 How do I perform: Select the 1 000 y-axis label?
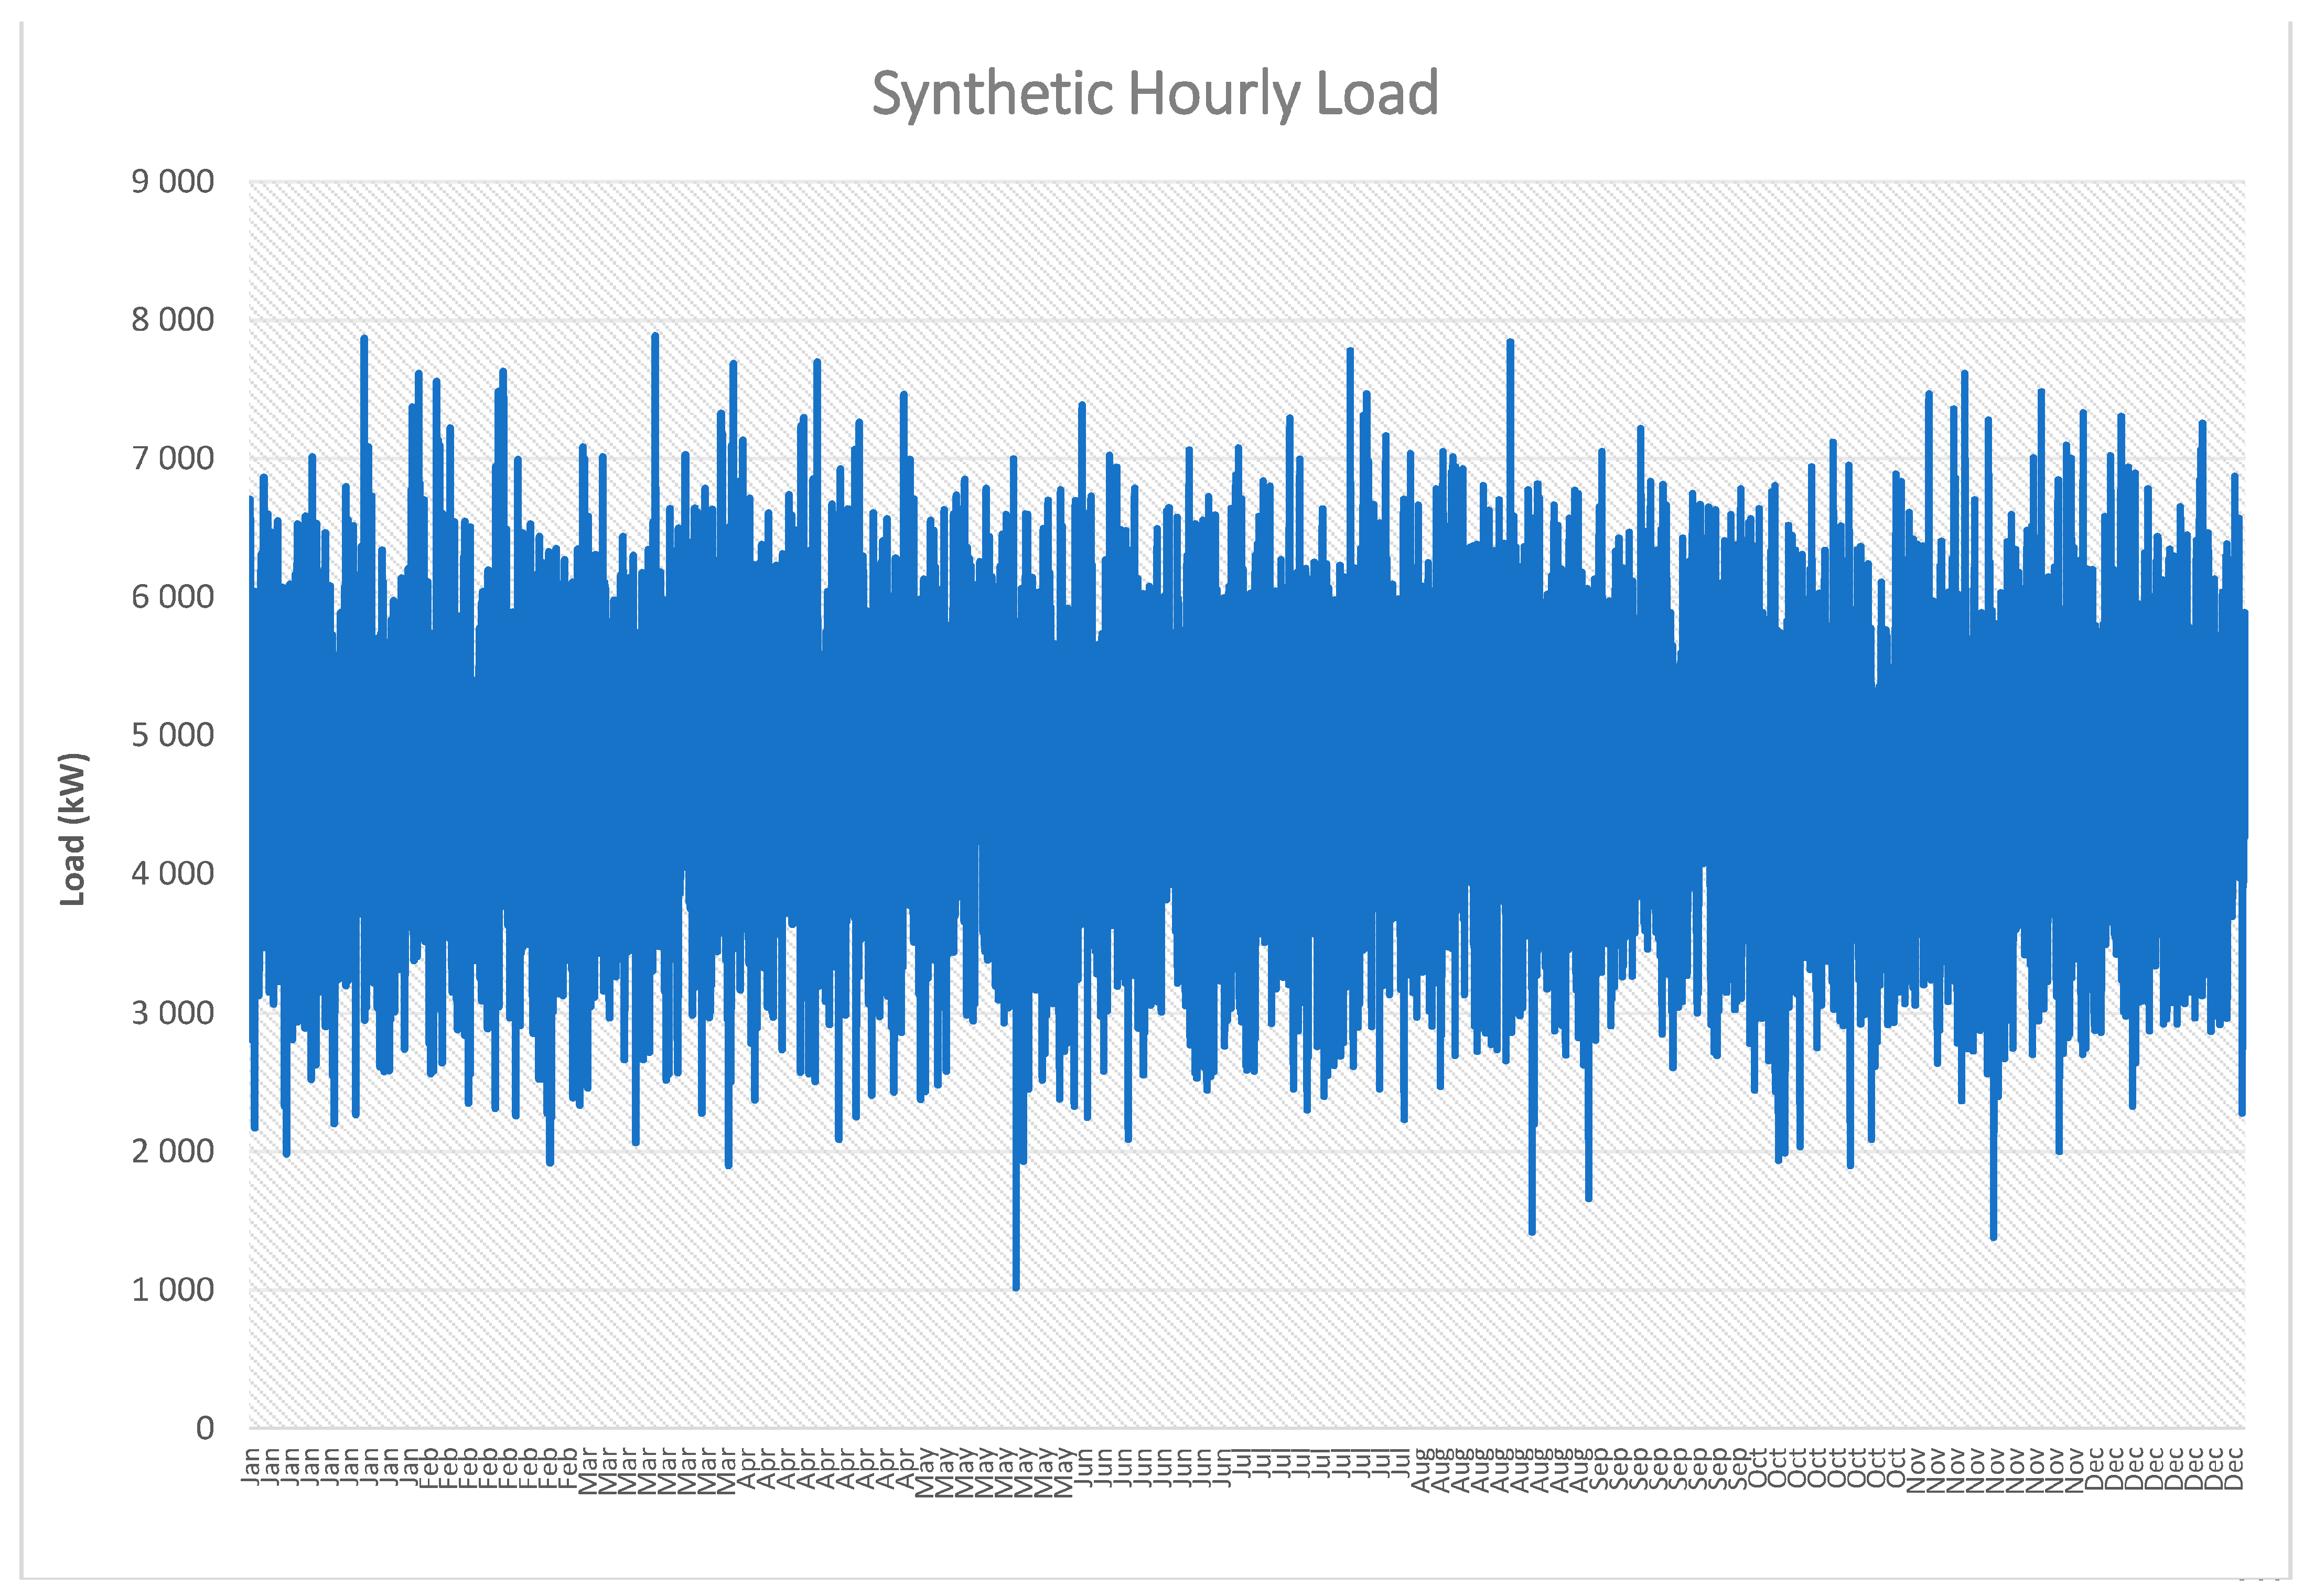[x=172, y=1290]
